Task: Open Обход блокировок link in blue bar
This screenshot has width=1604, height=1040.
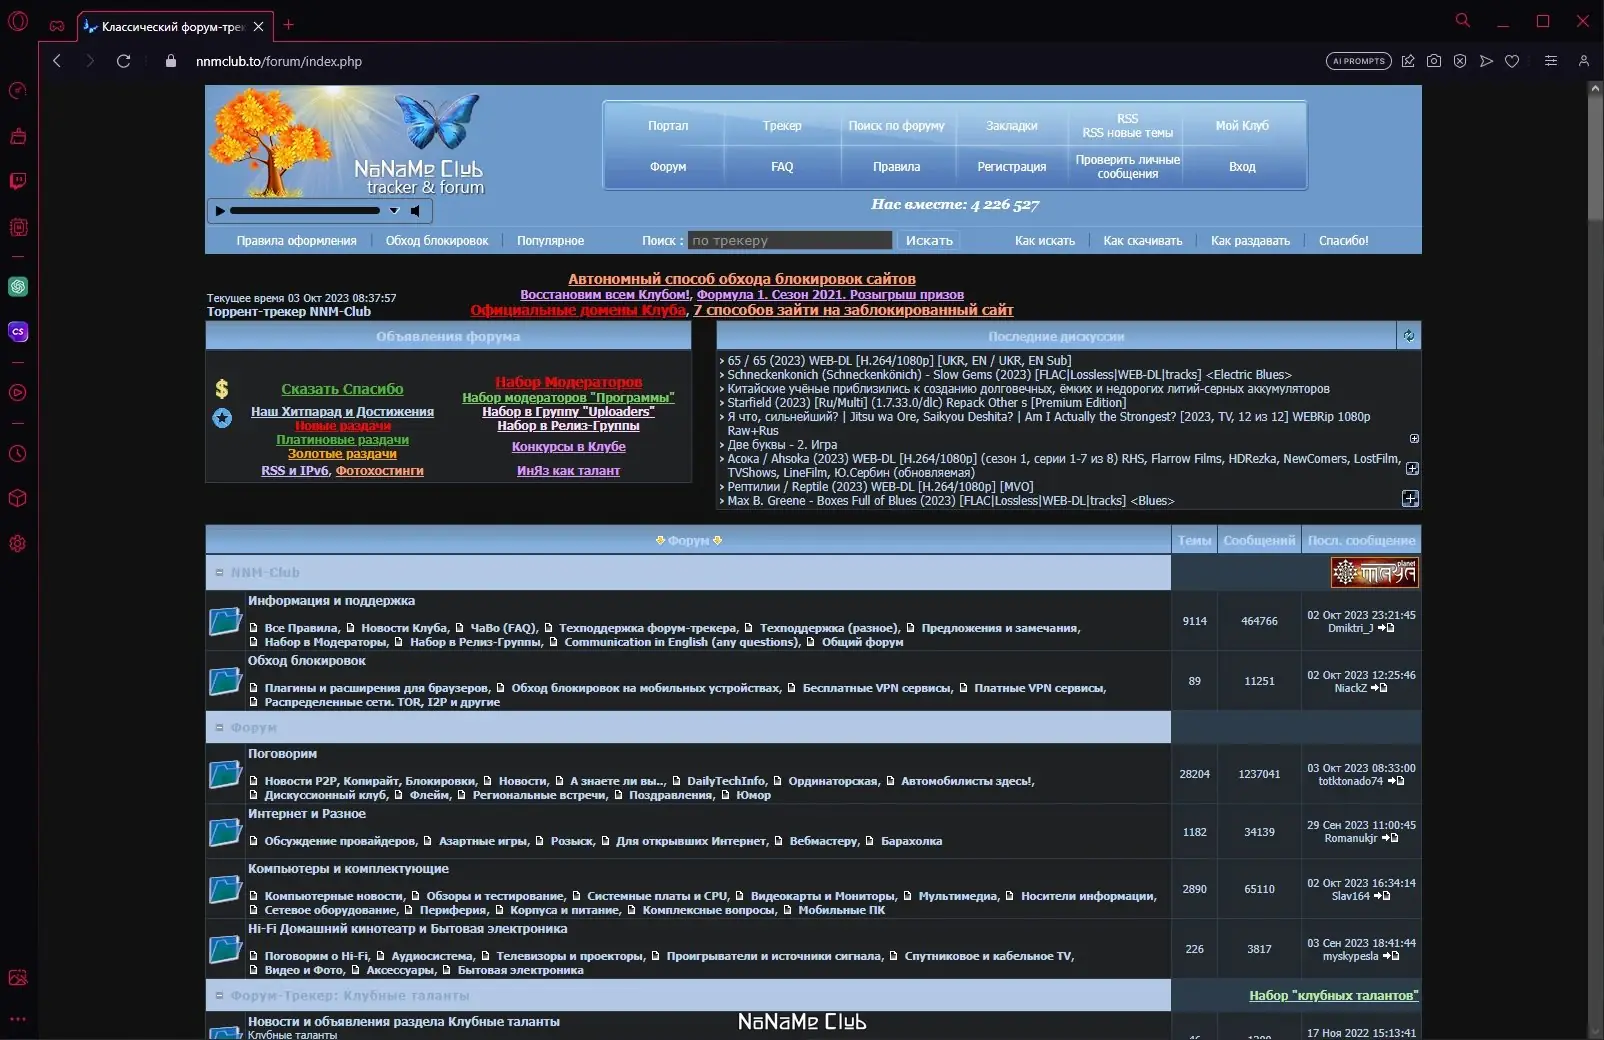Action: 437,241
